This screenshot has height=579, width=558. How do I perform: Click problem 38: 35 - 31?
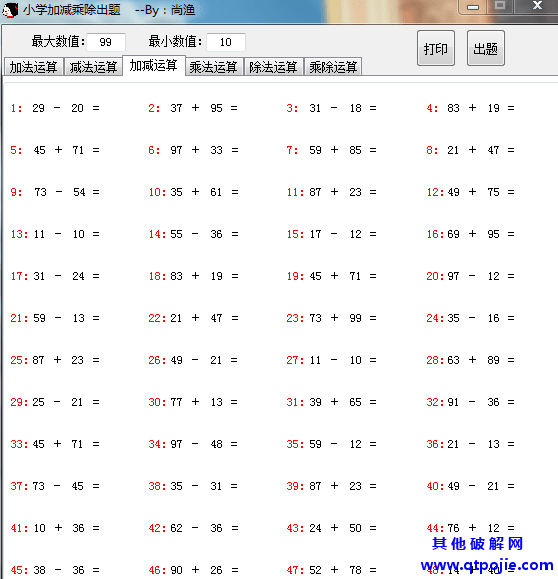(x=193, y=486)
